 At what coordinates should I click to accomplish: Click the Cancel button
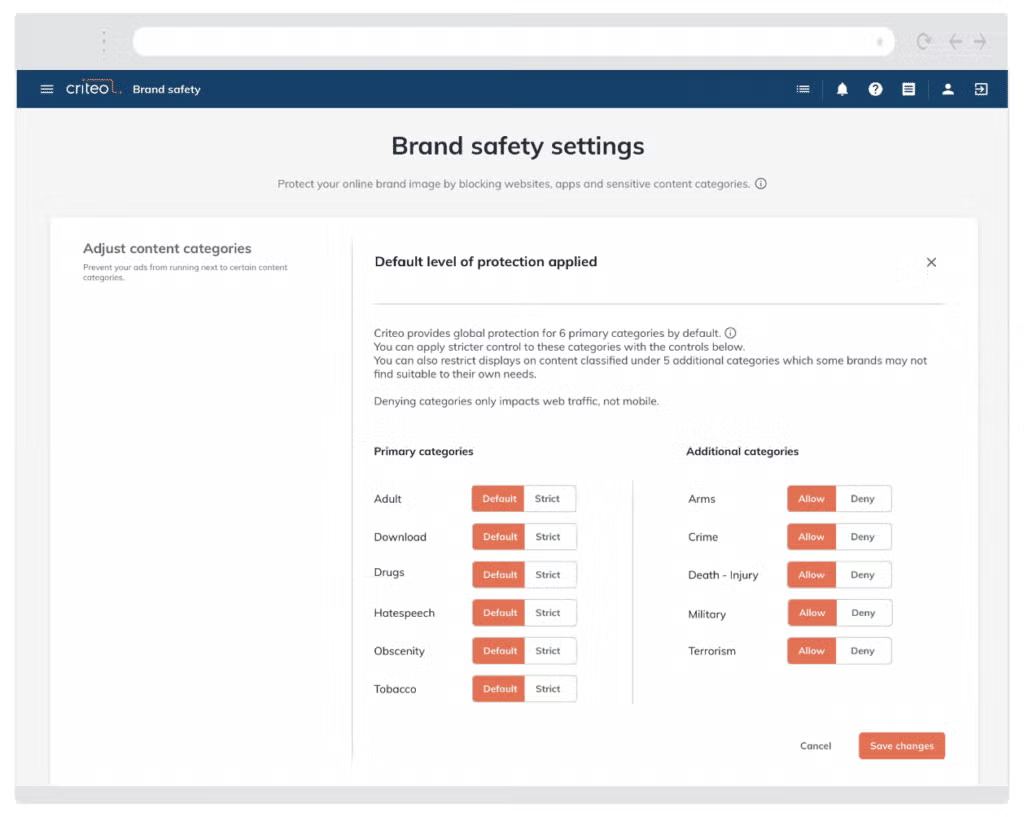tap(816, 746)
